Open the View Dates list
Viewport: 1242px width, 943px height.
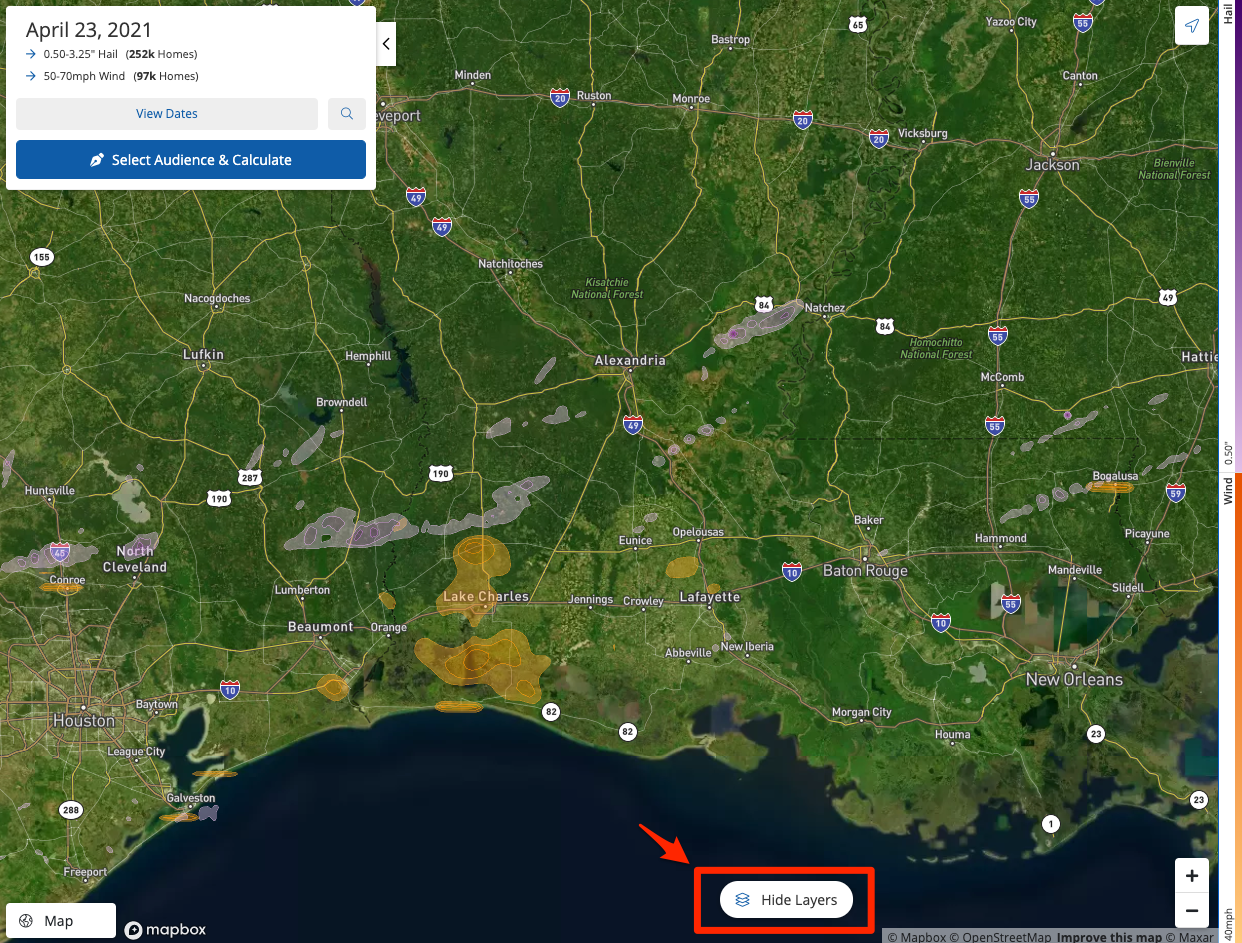coord(167,114)
